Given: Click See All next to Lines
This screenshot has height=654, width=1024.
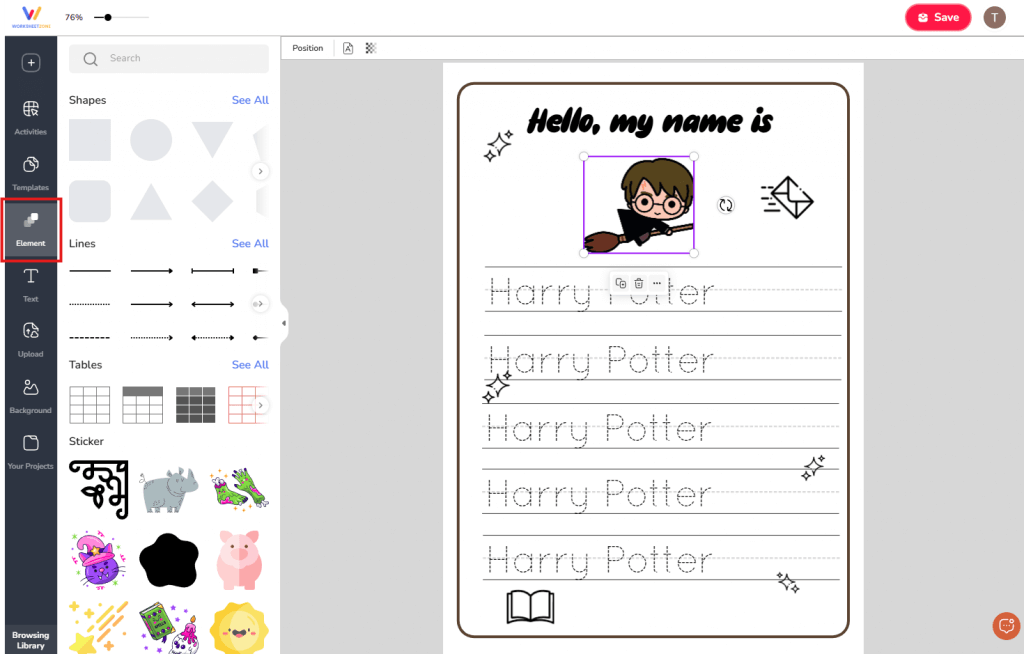Looking at the screenshot, I should tap(250, 244).
